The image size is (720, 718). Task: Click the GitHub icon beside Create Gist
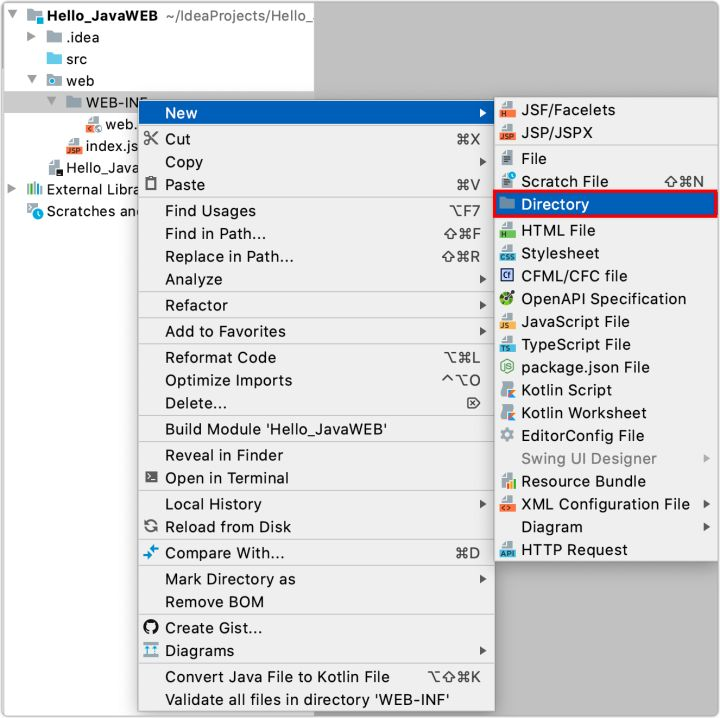[x=151, y=628]
